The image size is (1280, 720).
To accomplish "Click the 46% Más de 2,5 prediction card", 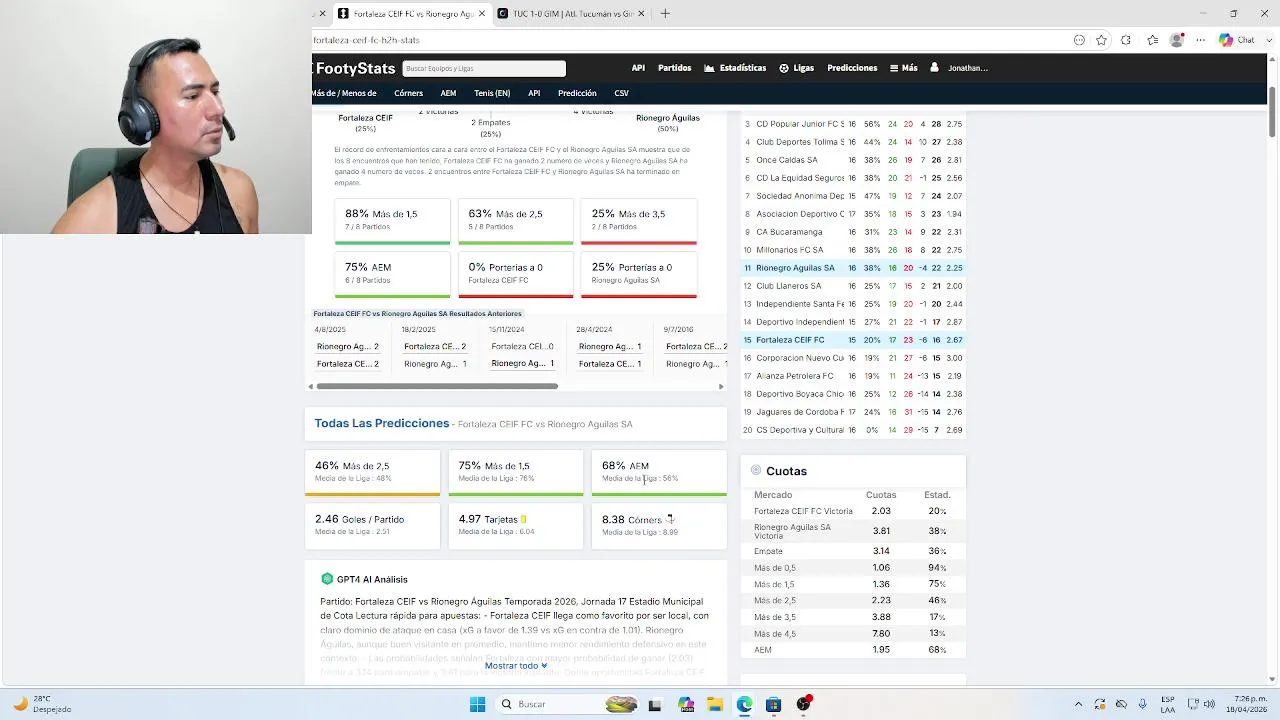I will point(372,473).
